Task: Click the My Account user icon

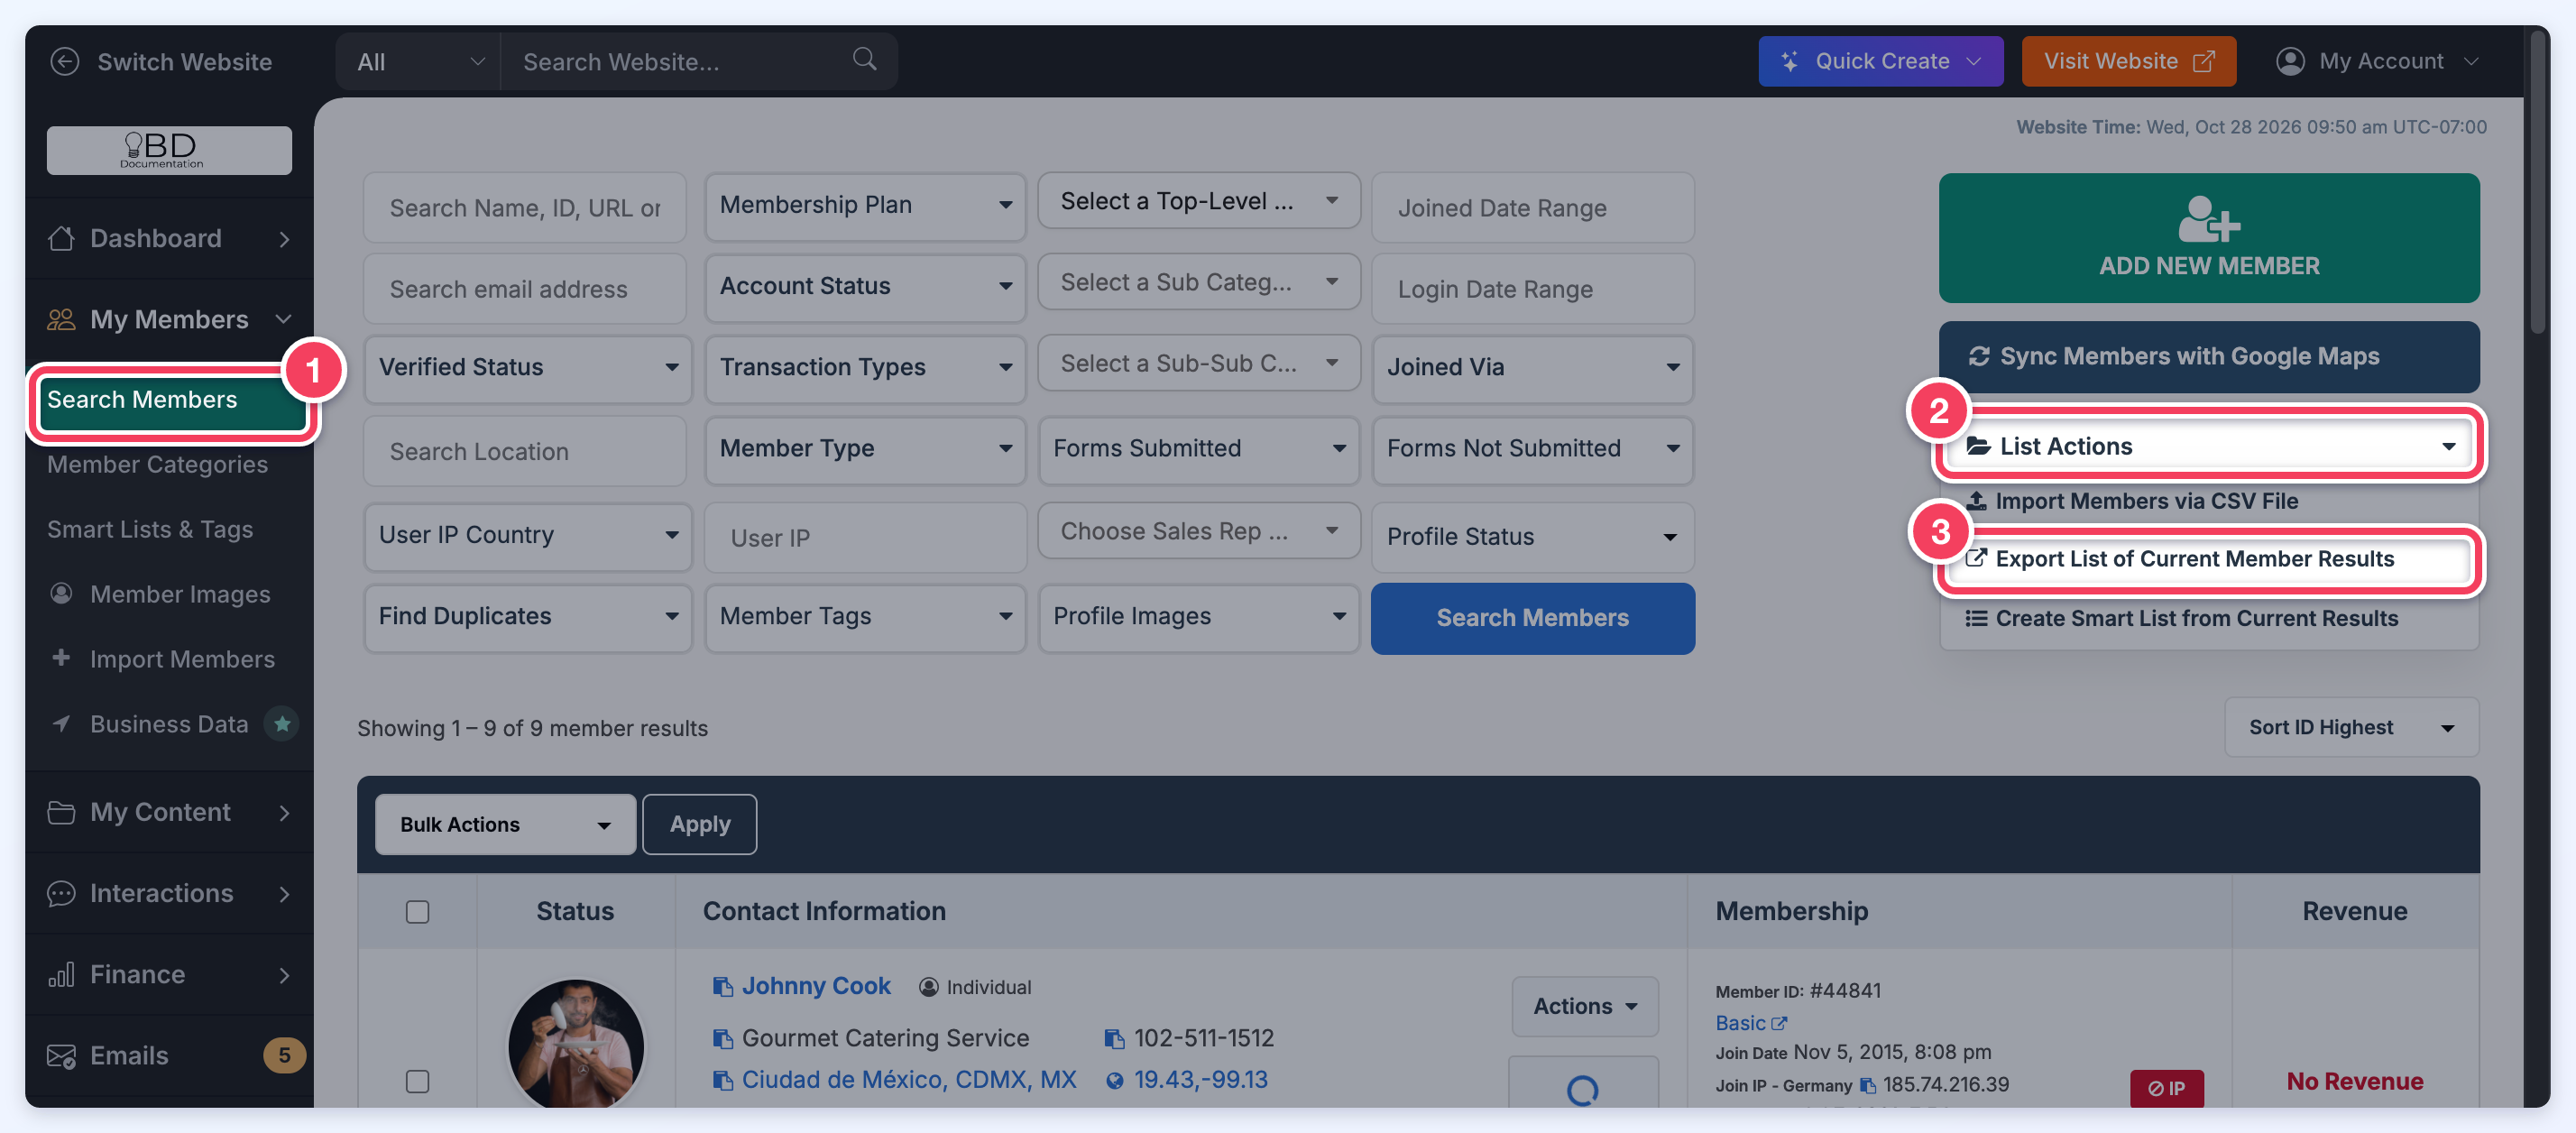Action: (x=2290, y=61)
